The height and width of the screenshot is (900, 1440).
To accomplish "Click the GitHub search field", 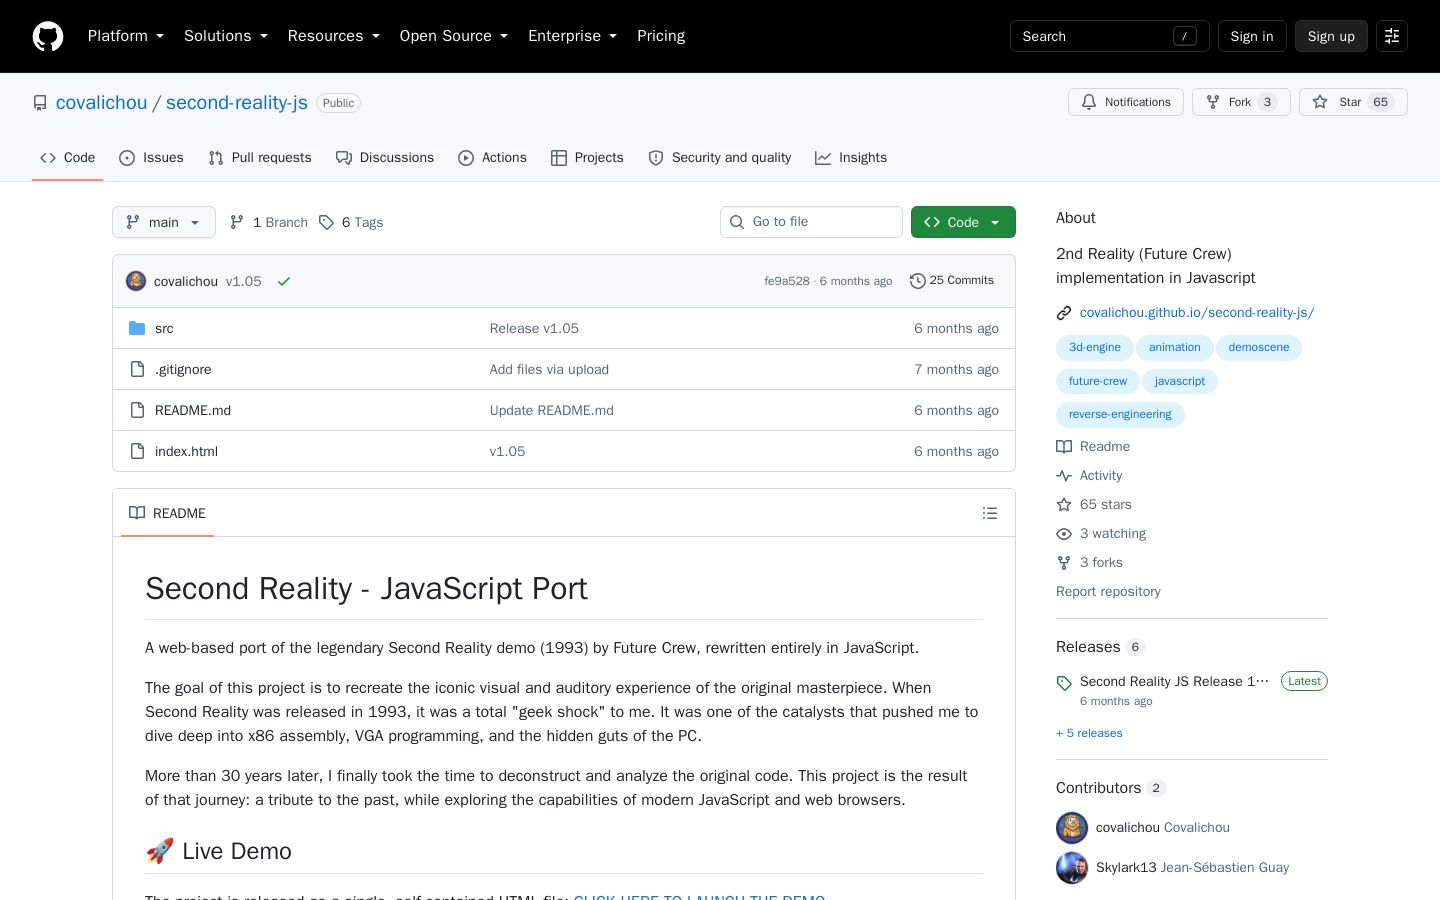I will pyautogui.click(x=1110, y=36).
